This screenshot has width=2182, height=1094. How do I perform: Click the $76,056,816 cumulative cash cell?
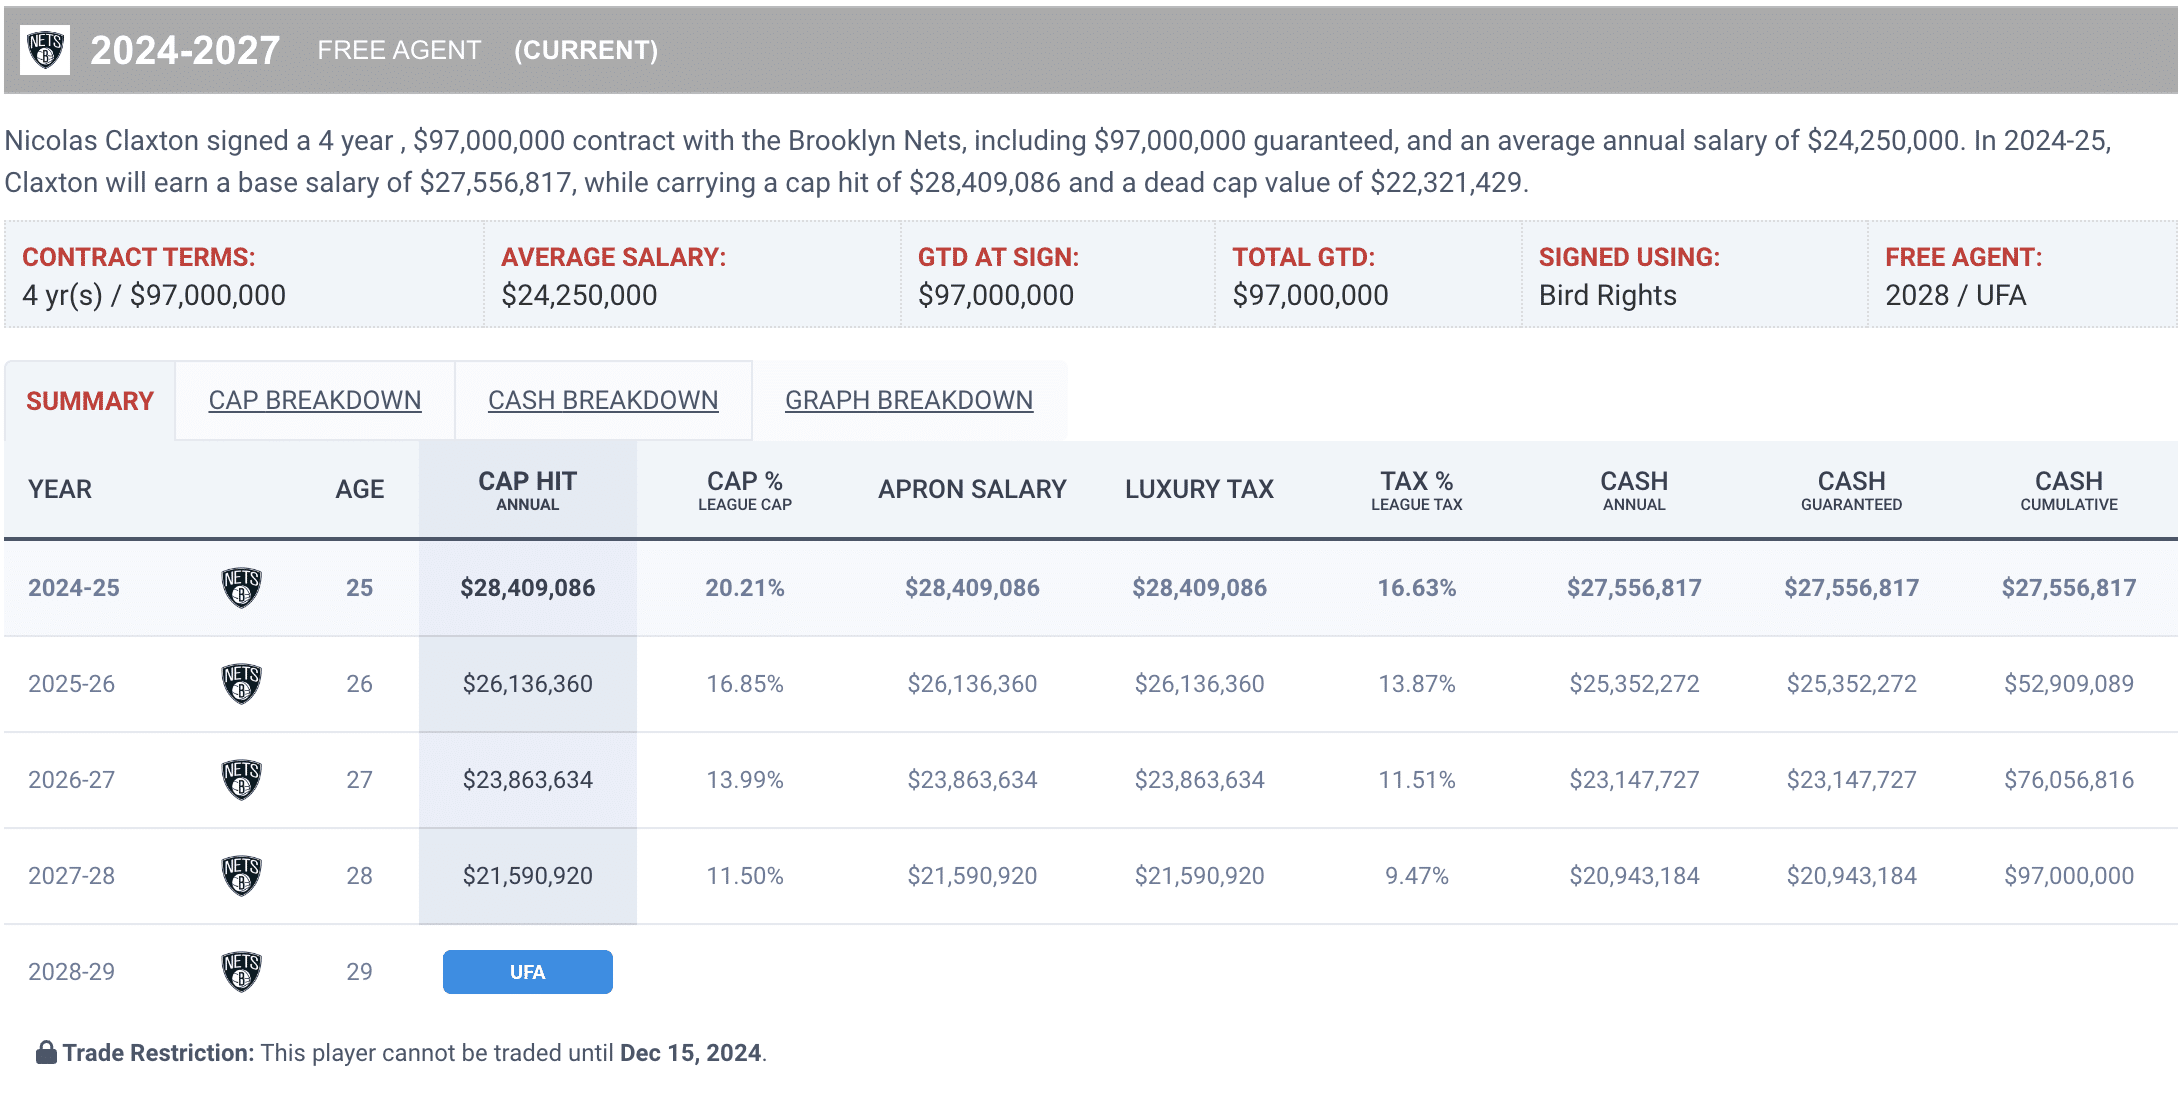[2069, 780]
